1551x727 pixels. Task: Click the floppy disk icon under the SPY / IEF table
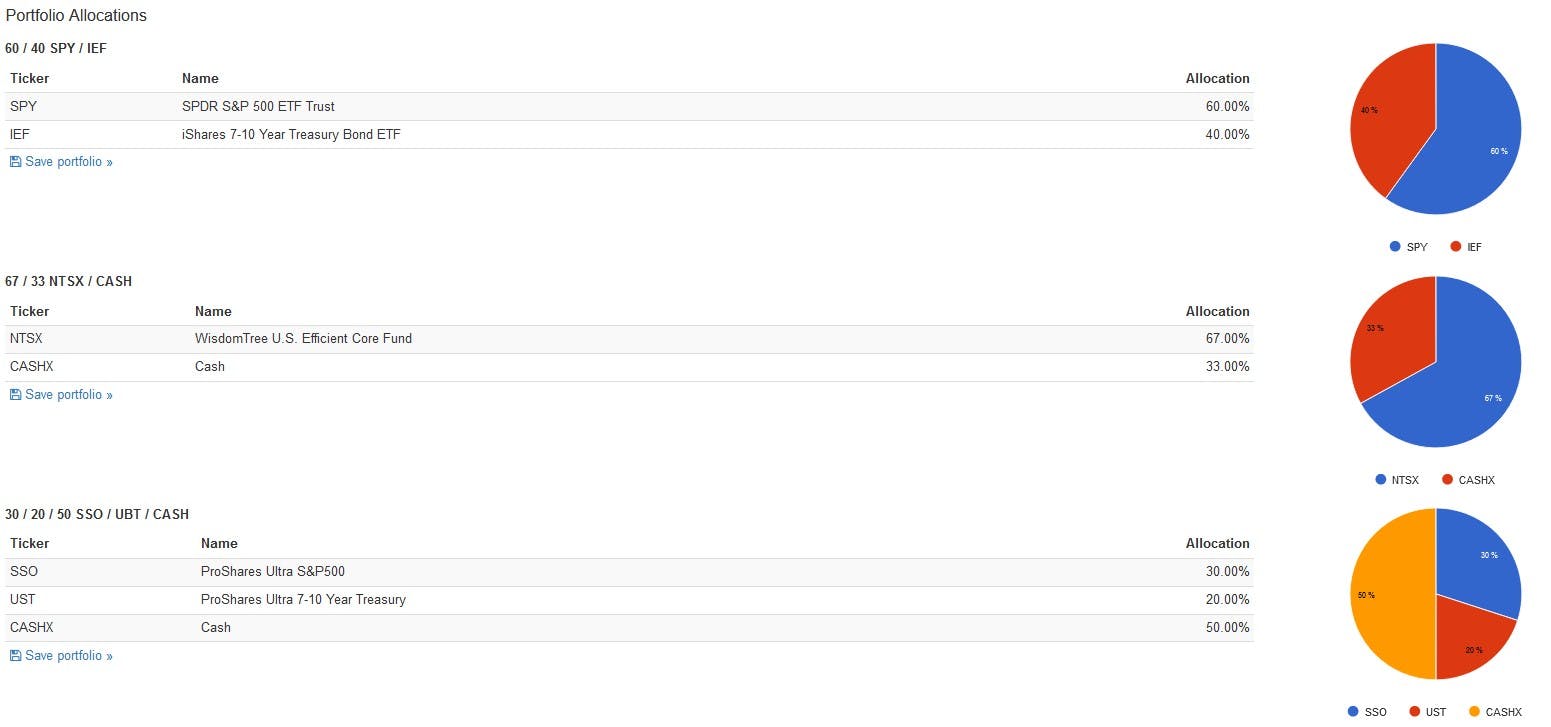point(15,162)
